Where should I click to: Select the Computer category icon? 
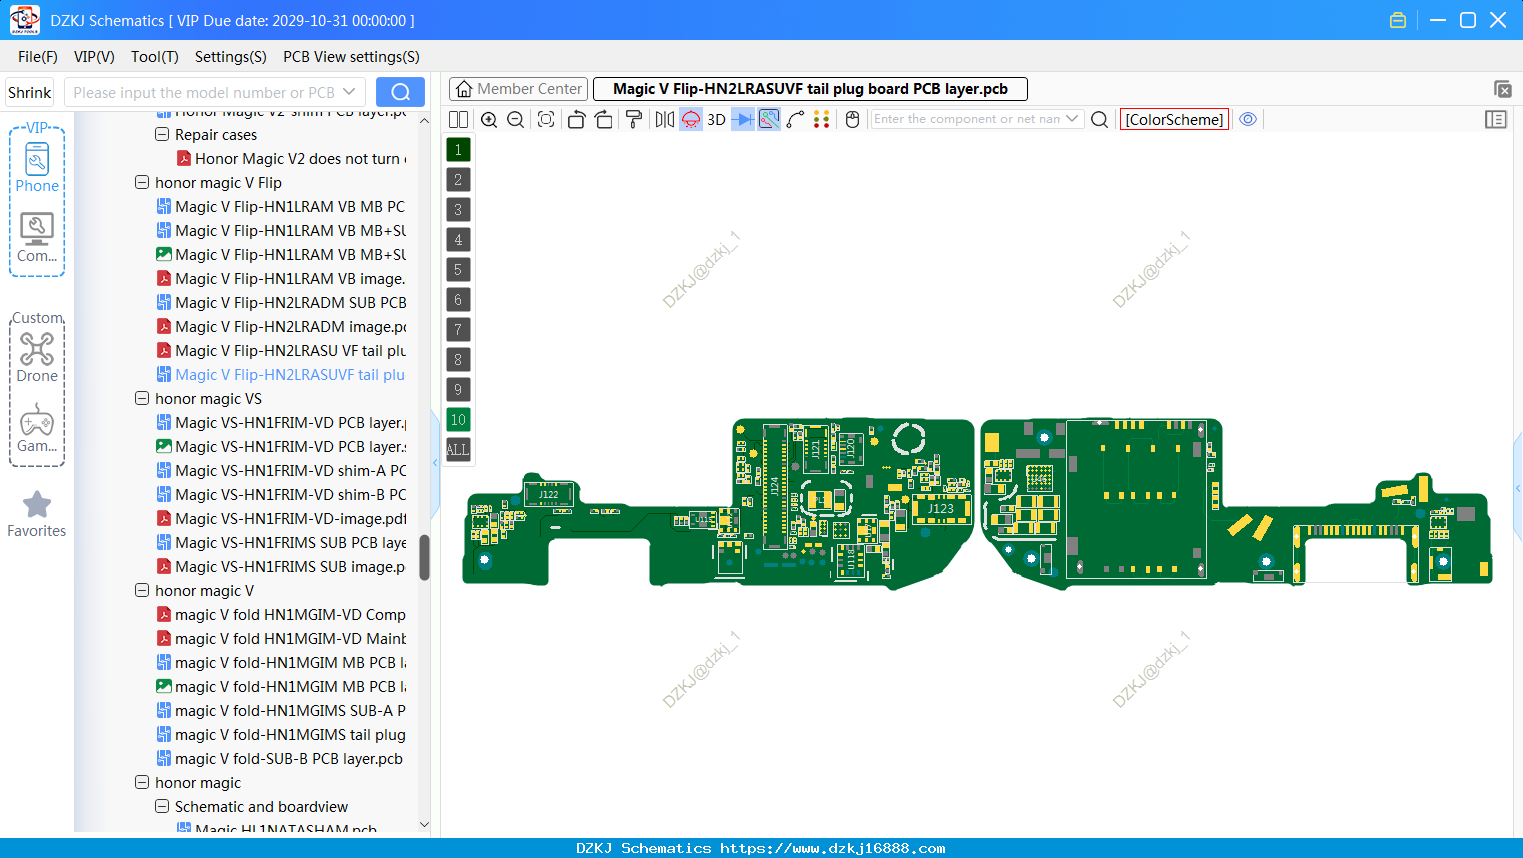coord(37,238)
